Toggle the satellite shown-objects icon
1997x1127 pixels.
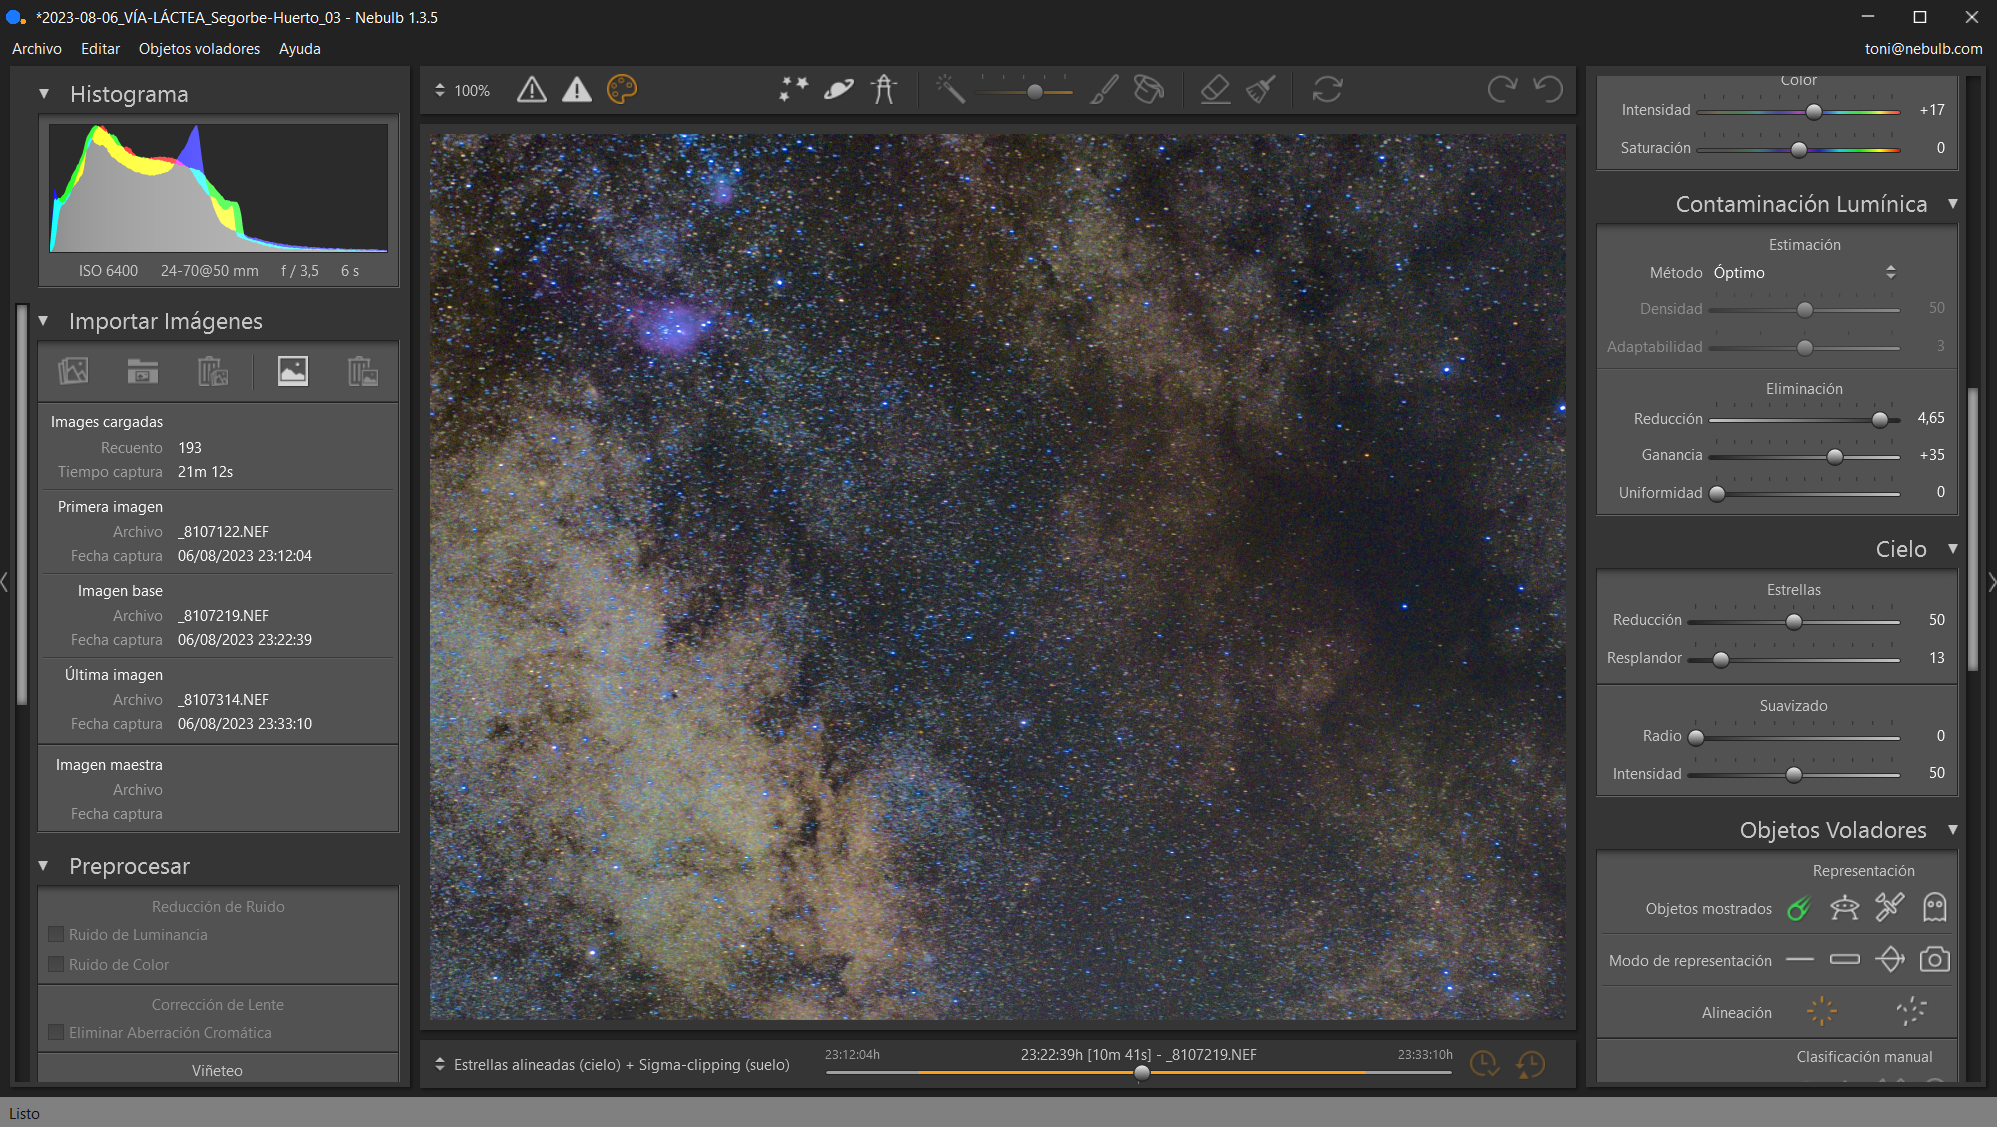(1889, 907)
